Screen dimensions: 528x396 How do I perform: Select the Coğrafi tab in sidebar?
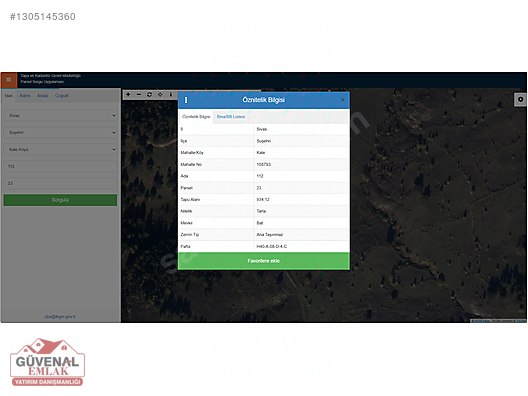[x=62, y=96]
